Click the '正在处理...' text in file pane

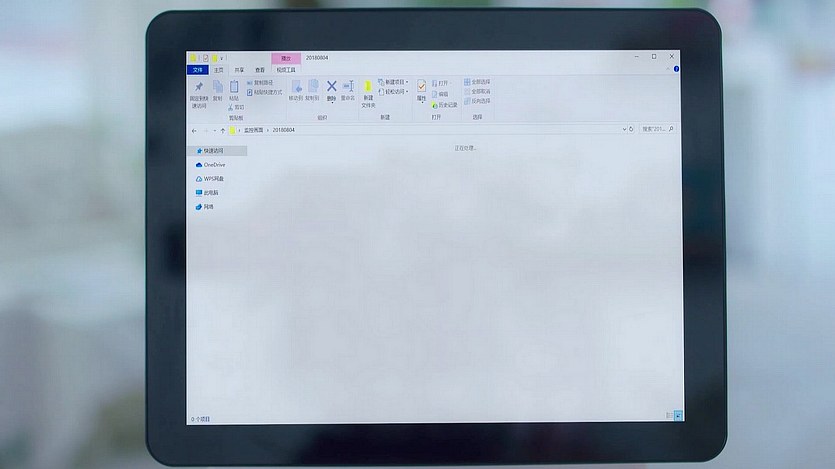coord(465,149)
